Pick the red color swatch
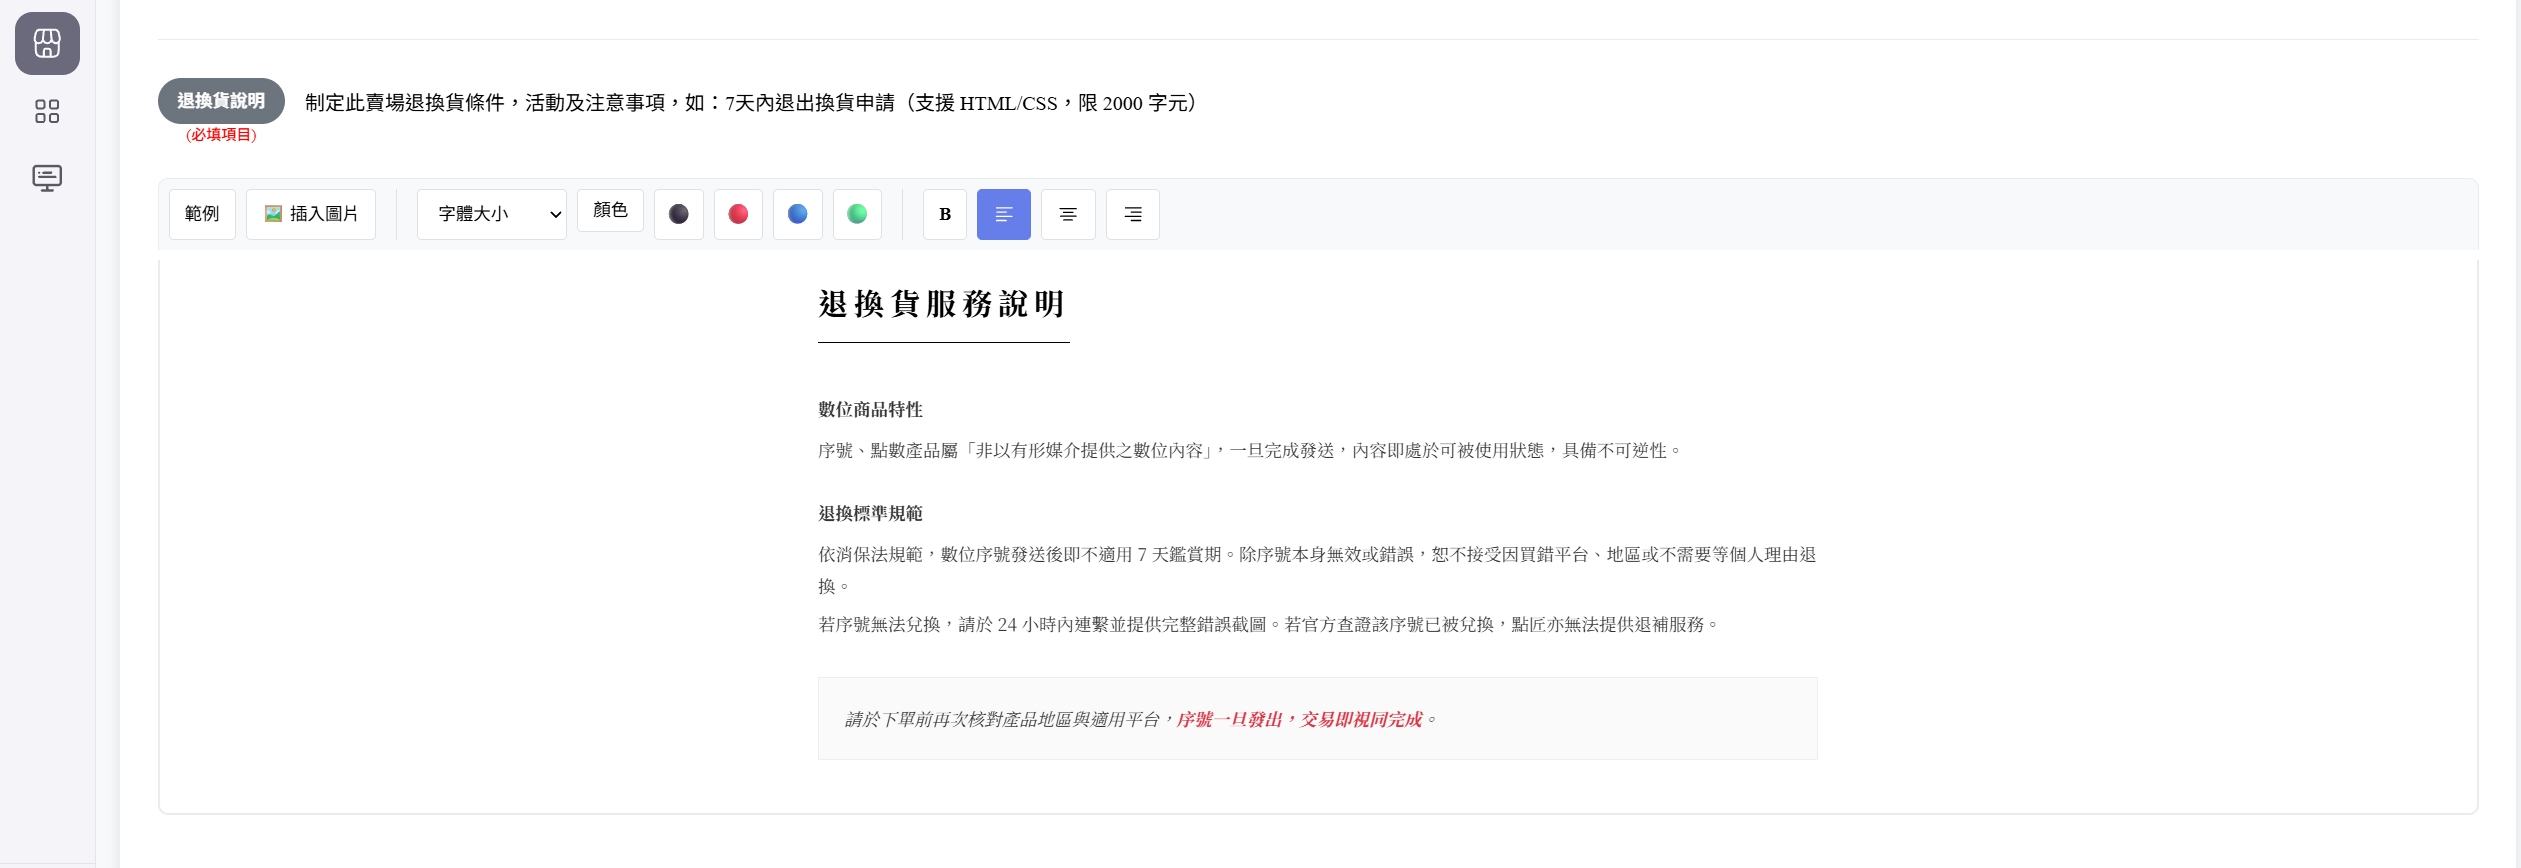Screen dimensions: 2521x868 (738, 214)
